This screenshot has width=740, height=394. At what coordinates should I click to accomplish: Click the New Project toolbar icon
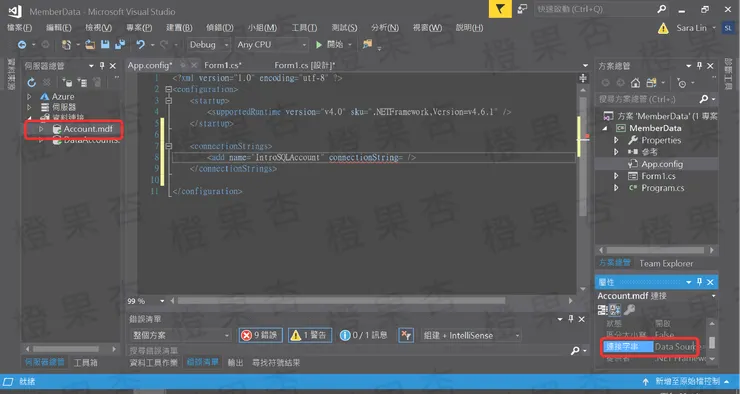click(67, 44)
